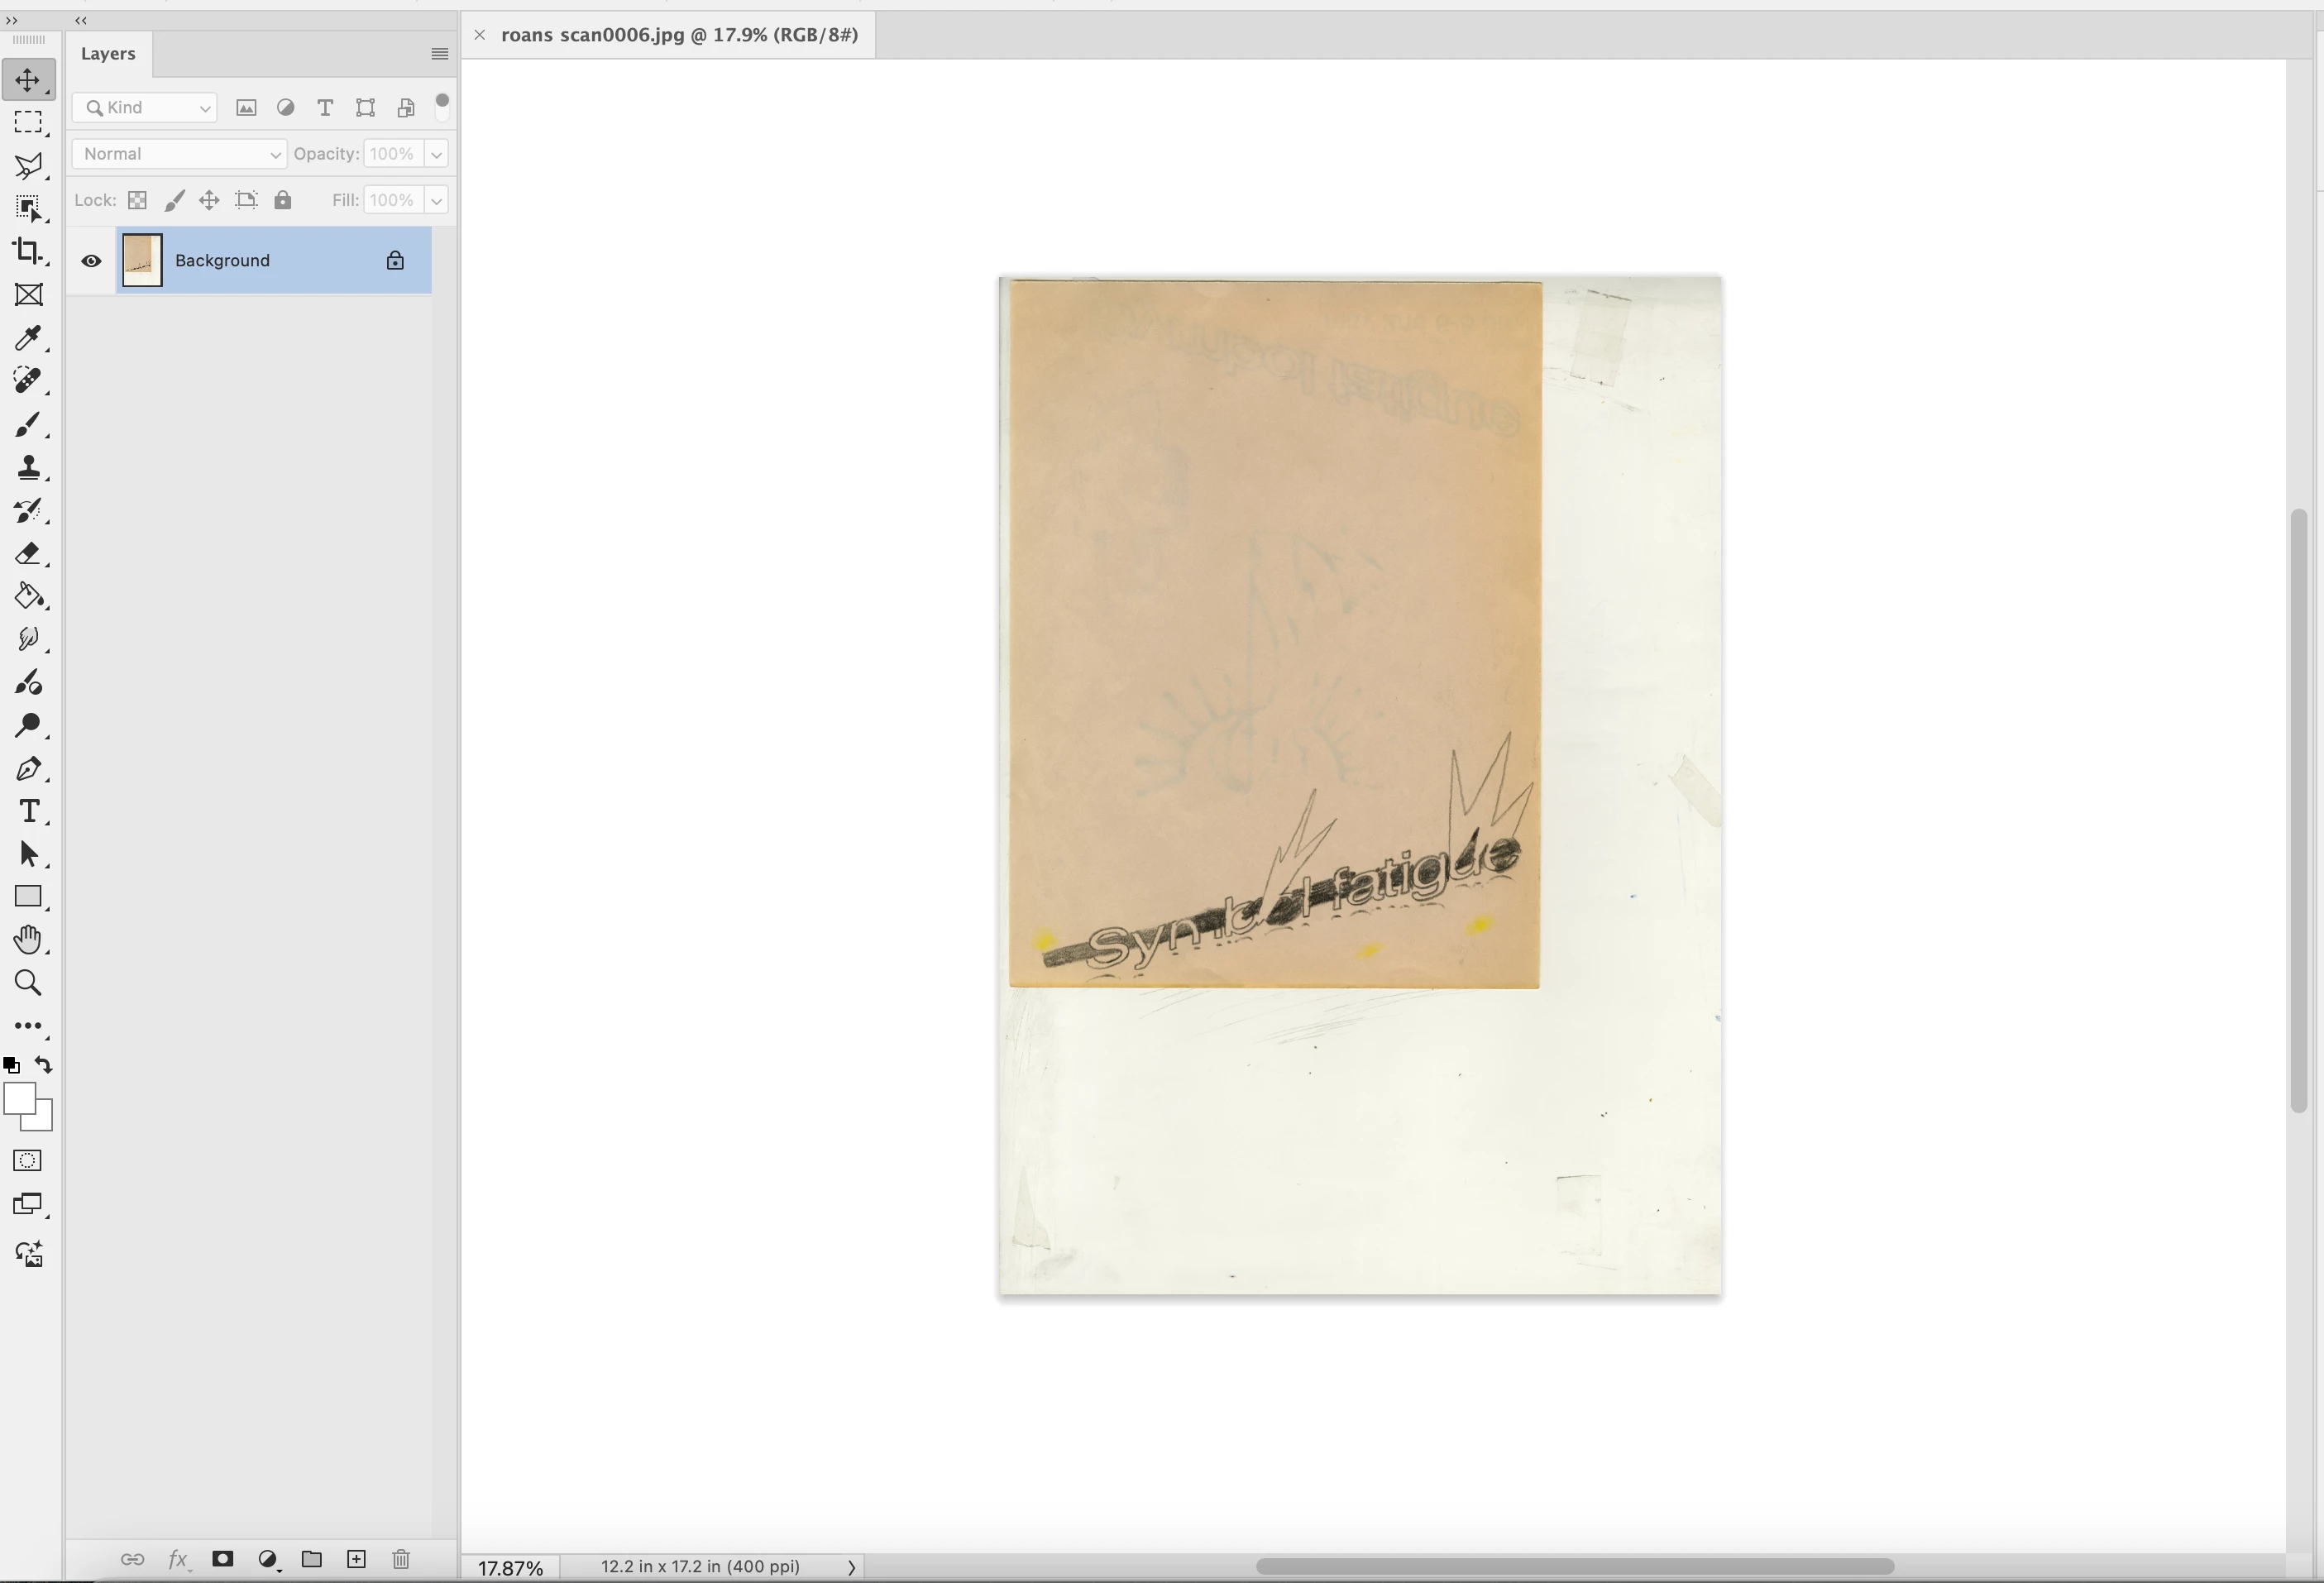Click the foreground color swatch
The width and height of the screenshot is (2324, 1583).
[x=19, y=1098]
